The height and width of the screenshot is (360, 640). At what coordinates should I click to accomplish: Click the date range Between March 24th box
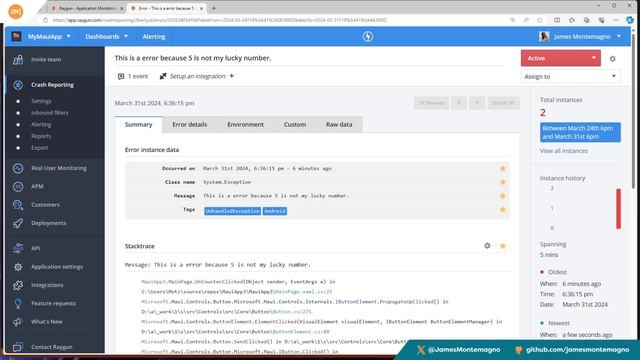[x=580, y=132]
